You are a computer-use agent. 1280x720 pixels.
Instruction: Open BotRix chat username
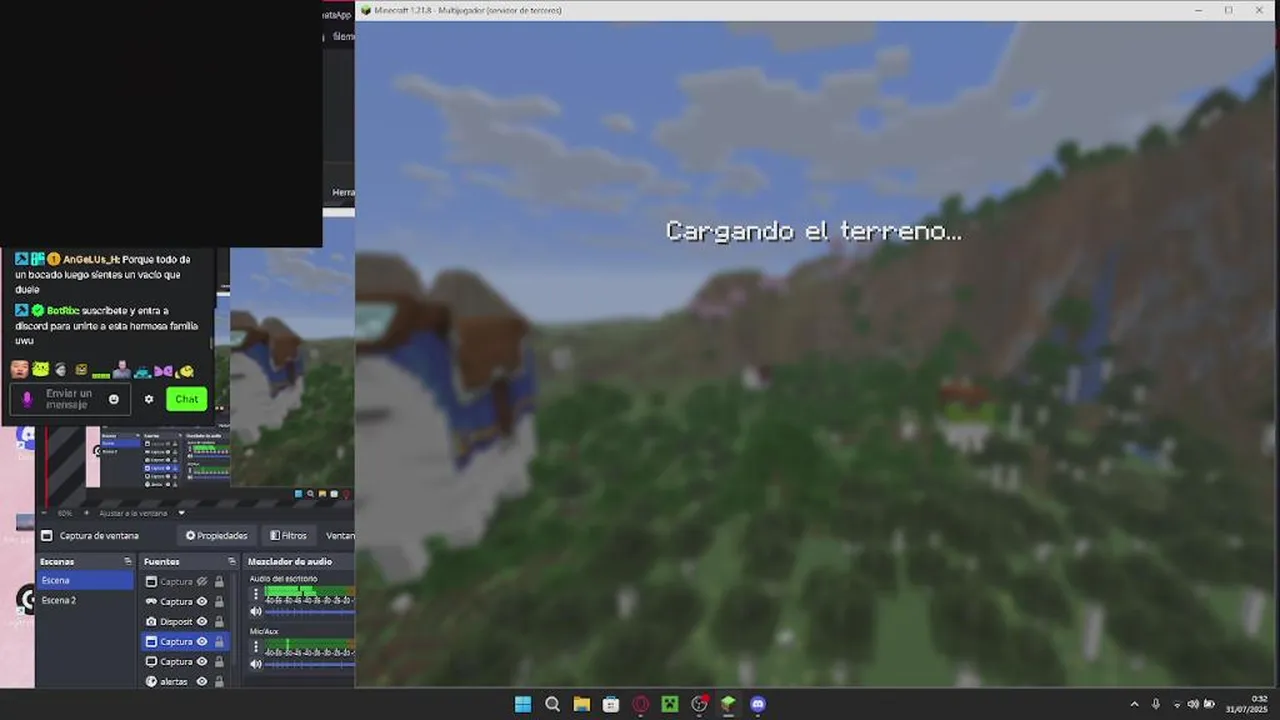62,310
